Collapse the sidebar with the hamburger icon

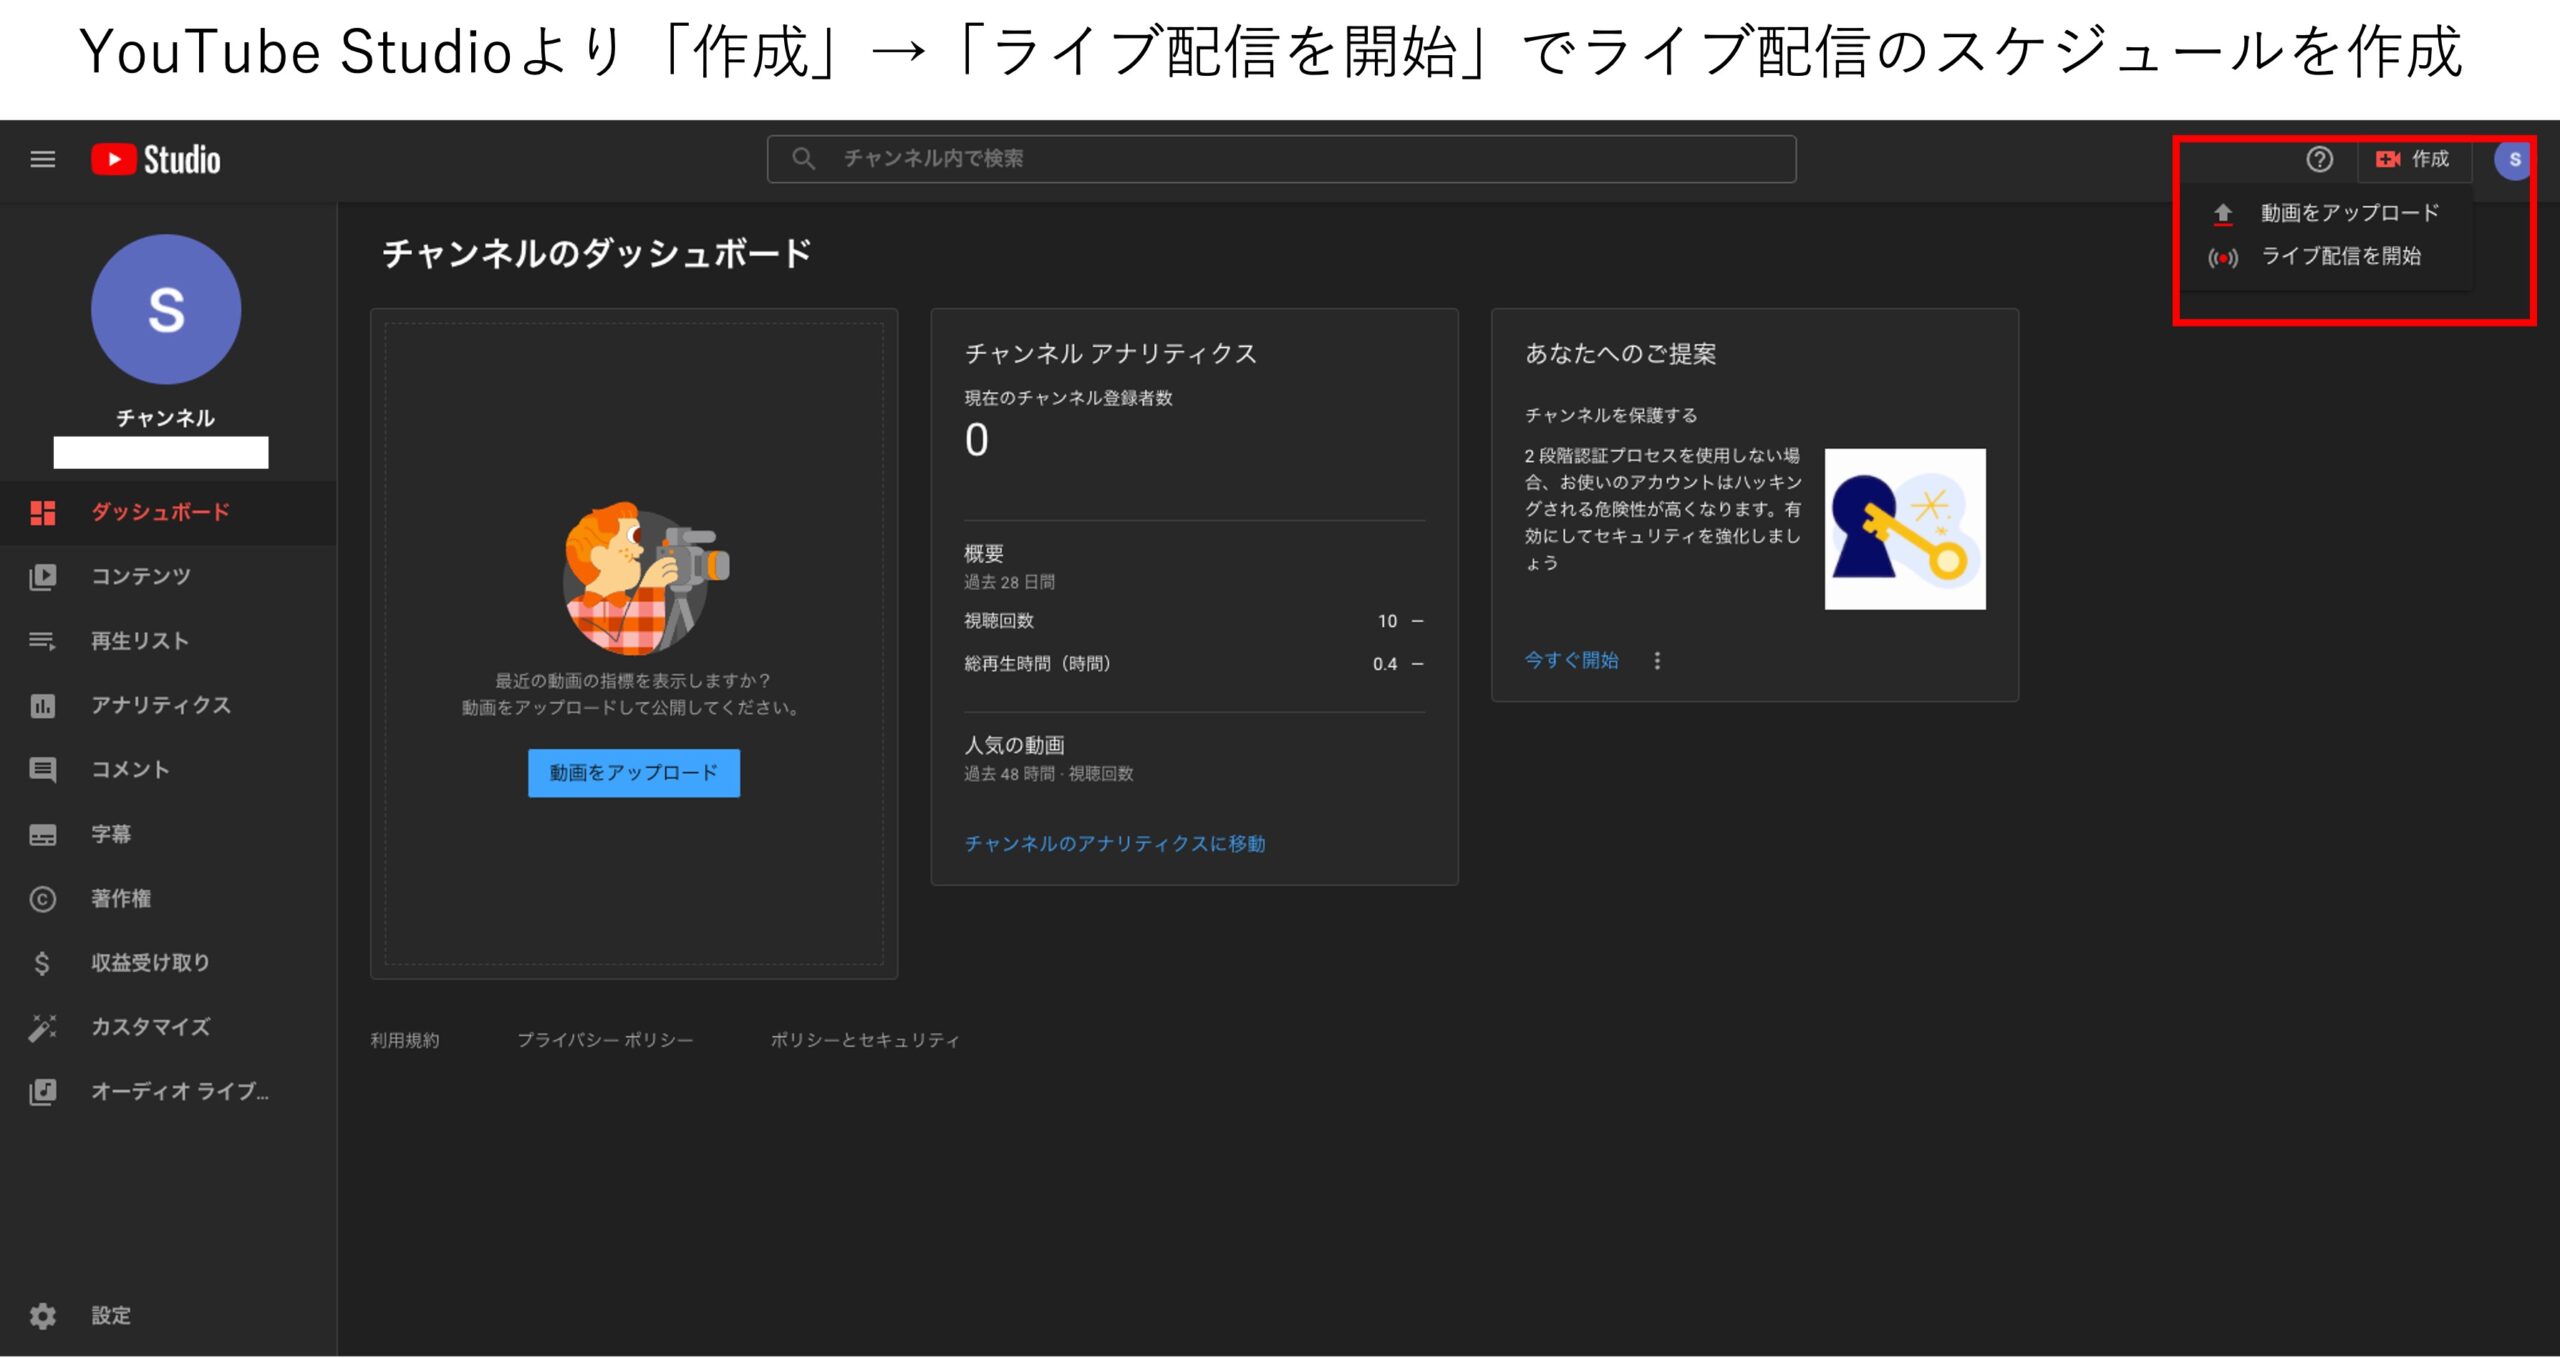click(42, 159)
